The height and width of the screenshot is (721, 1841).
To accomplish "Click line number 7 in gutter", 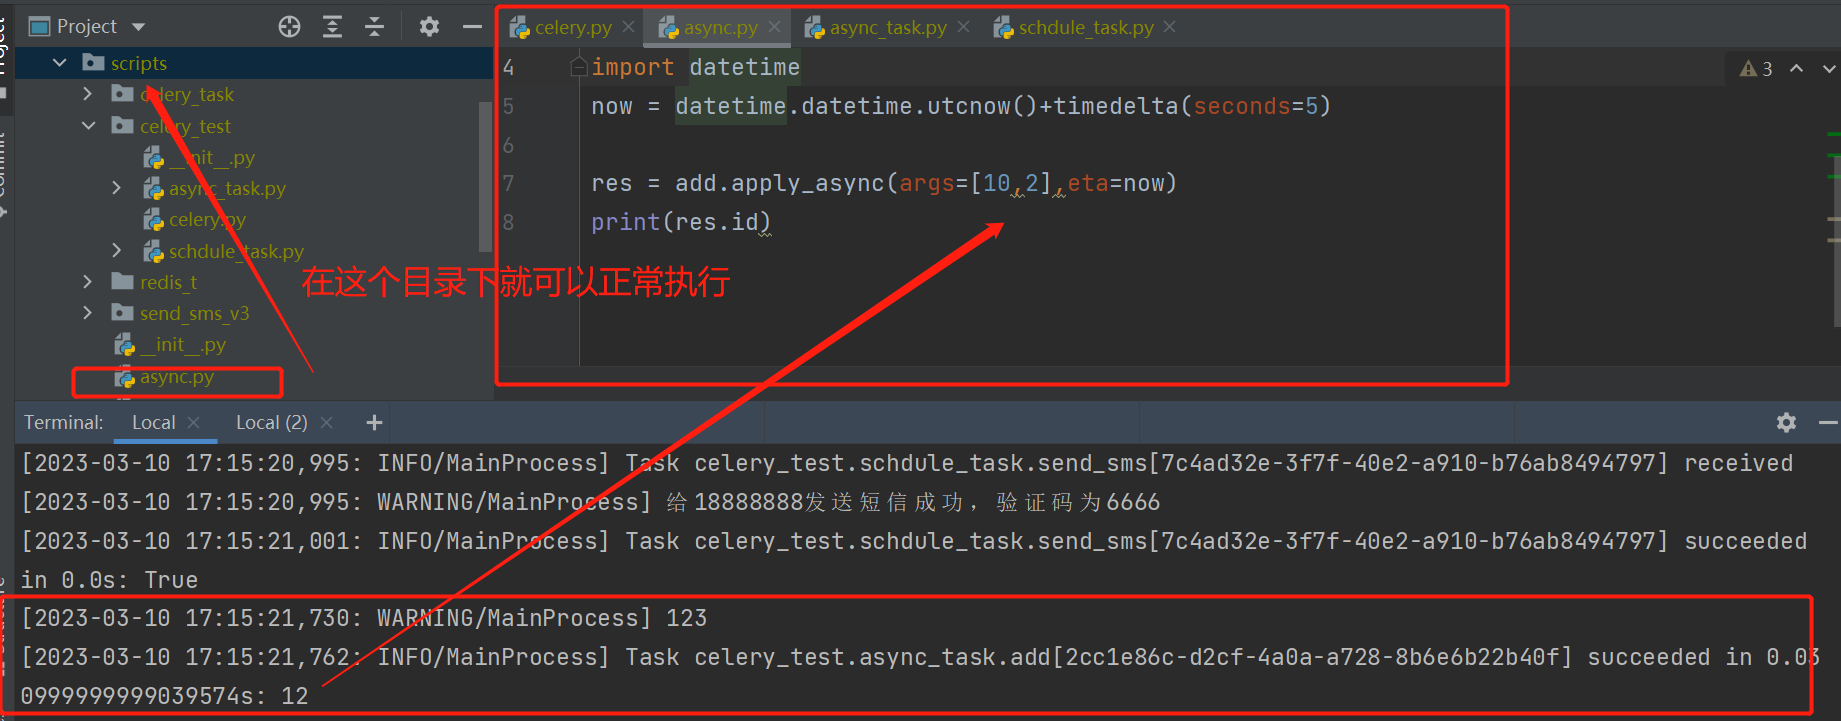I will pos(508,183).
